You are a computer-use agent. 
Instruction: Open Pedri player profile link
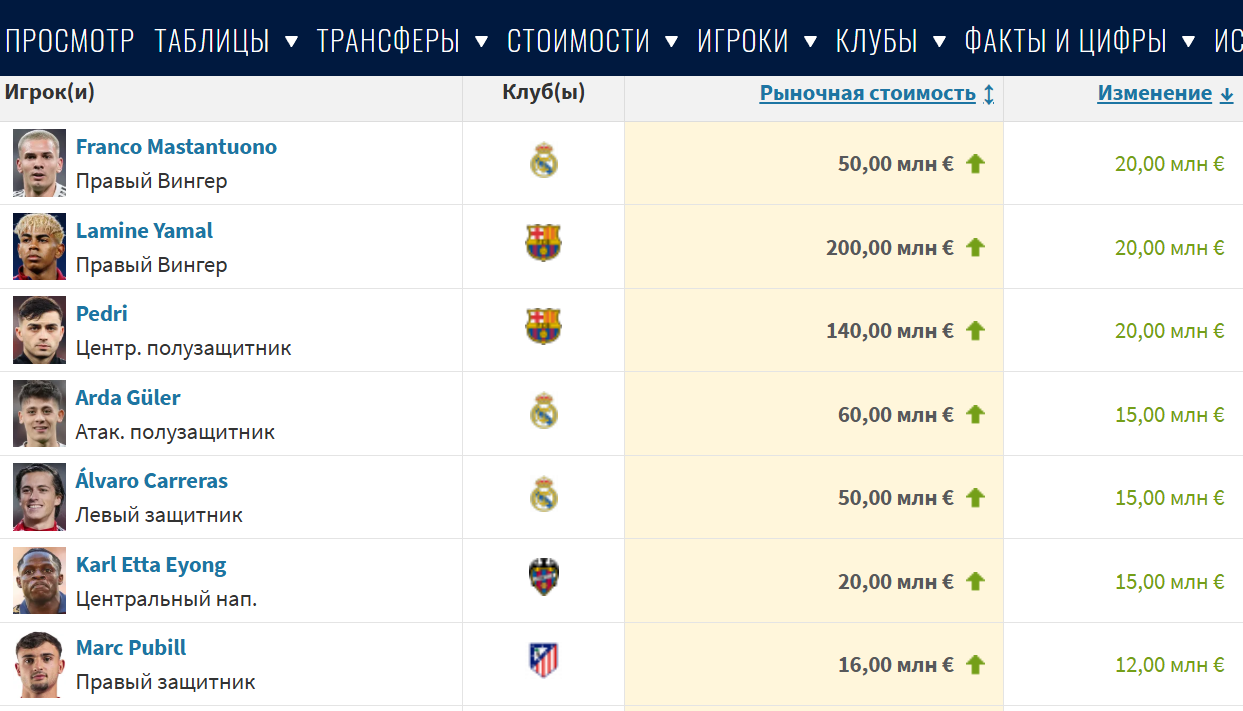point(102,314)
